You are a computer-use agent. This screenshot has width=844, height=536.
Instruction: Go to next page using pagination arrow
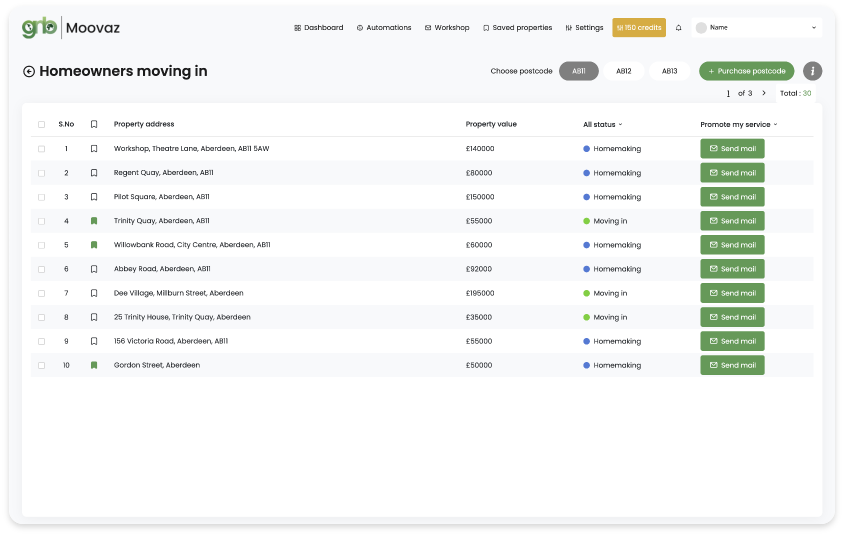click(x=764, y=93)
